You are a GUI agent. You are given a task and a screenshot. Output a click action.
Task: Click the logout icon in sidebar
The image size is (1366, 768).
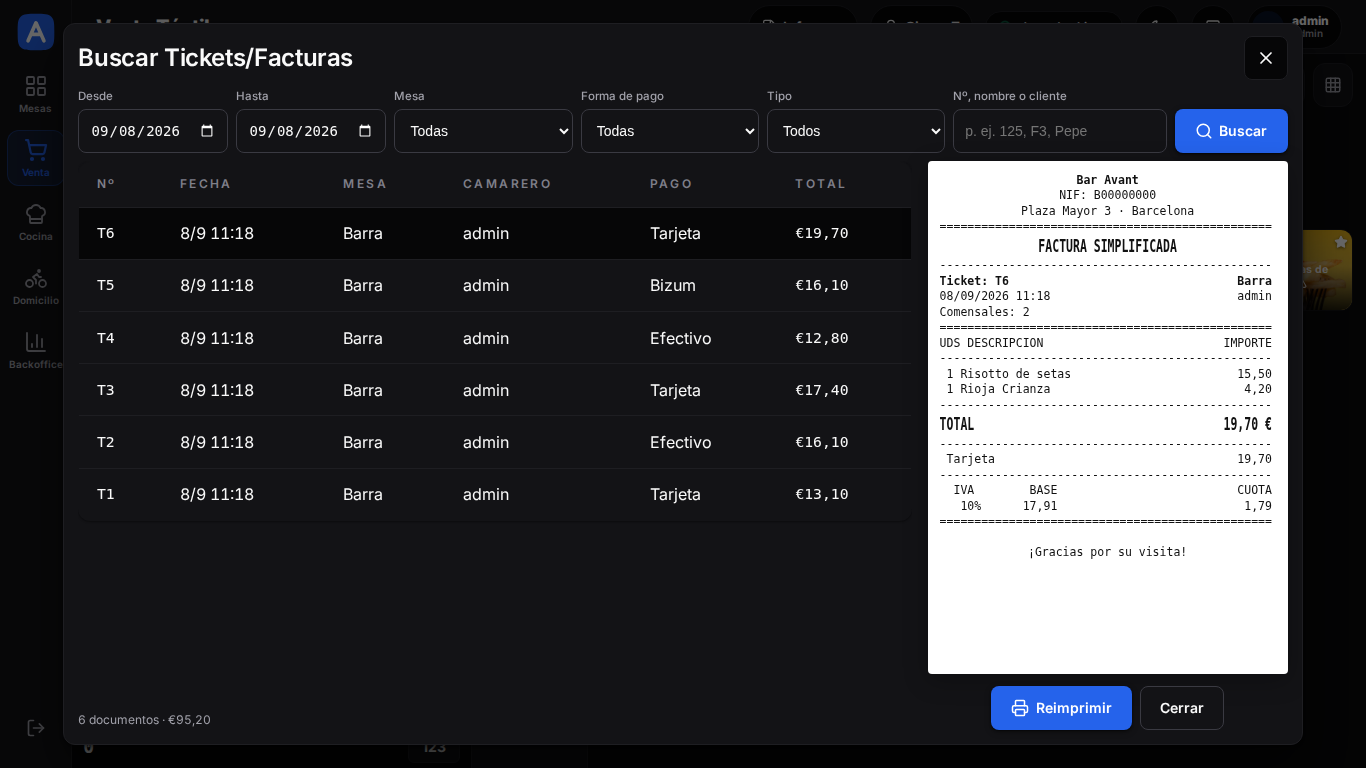(x=36, y=727)
